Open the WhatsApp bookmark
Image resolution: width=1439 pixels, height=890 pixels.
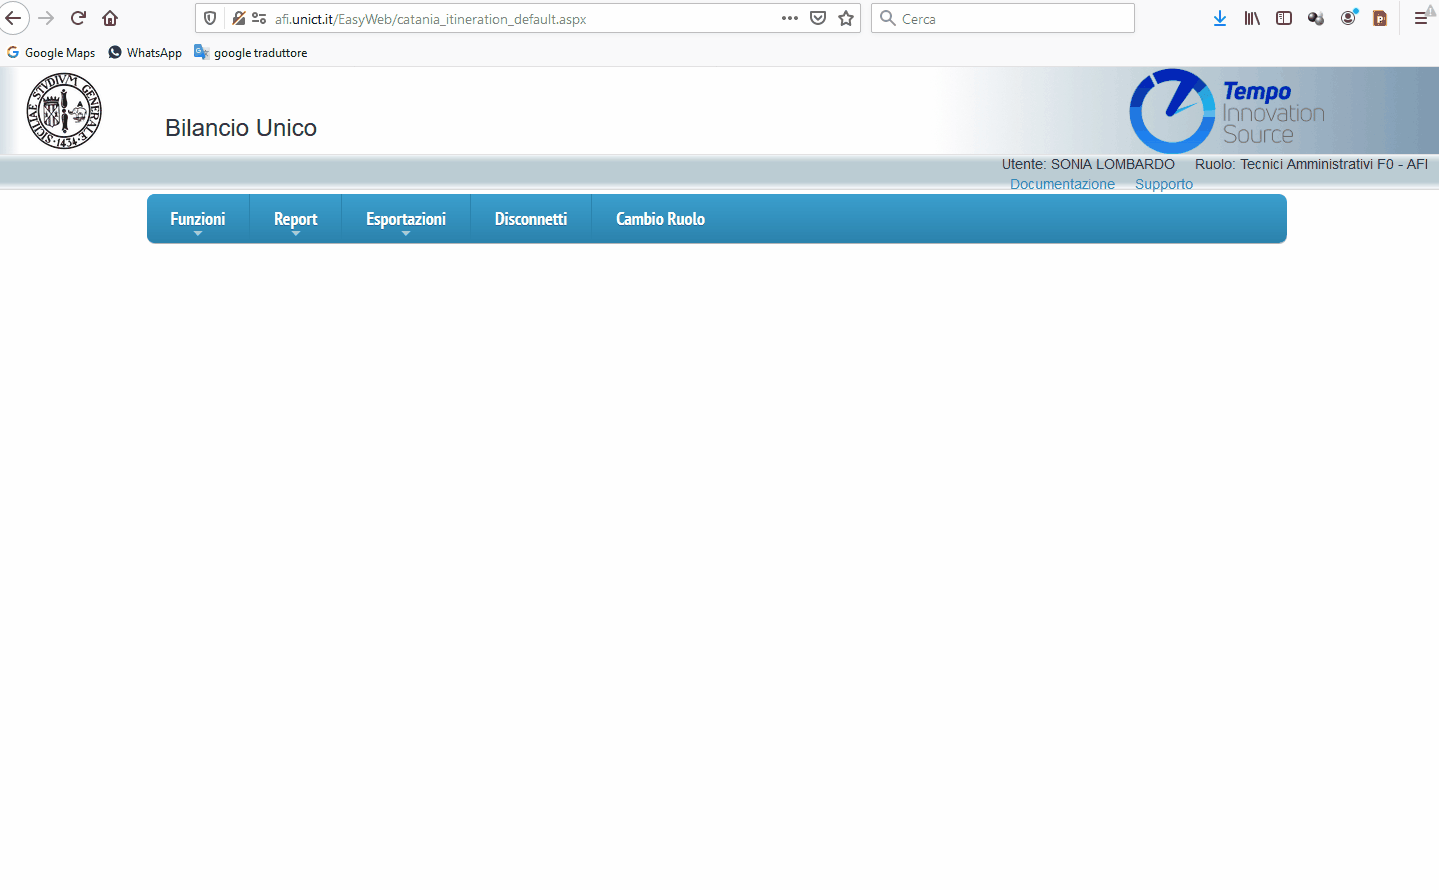145,53
